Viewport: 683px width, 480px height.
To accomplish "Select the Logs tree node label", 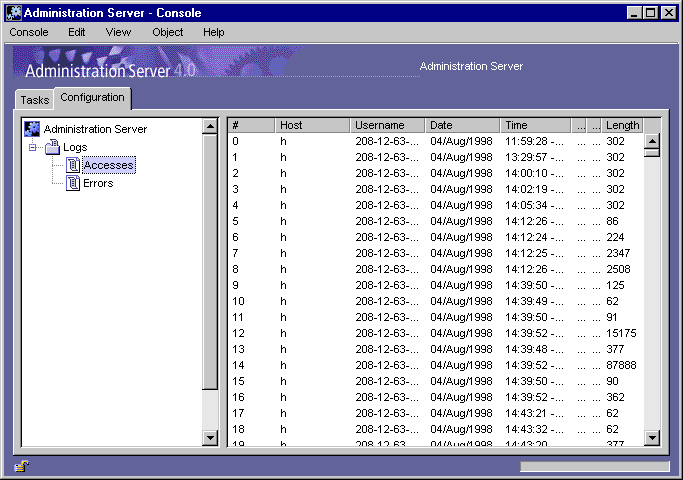I will tap(75, 147).
